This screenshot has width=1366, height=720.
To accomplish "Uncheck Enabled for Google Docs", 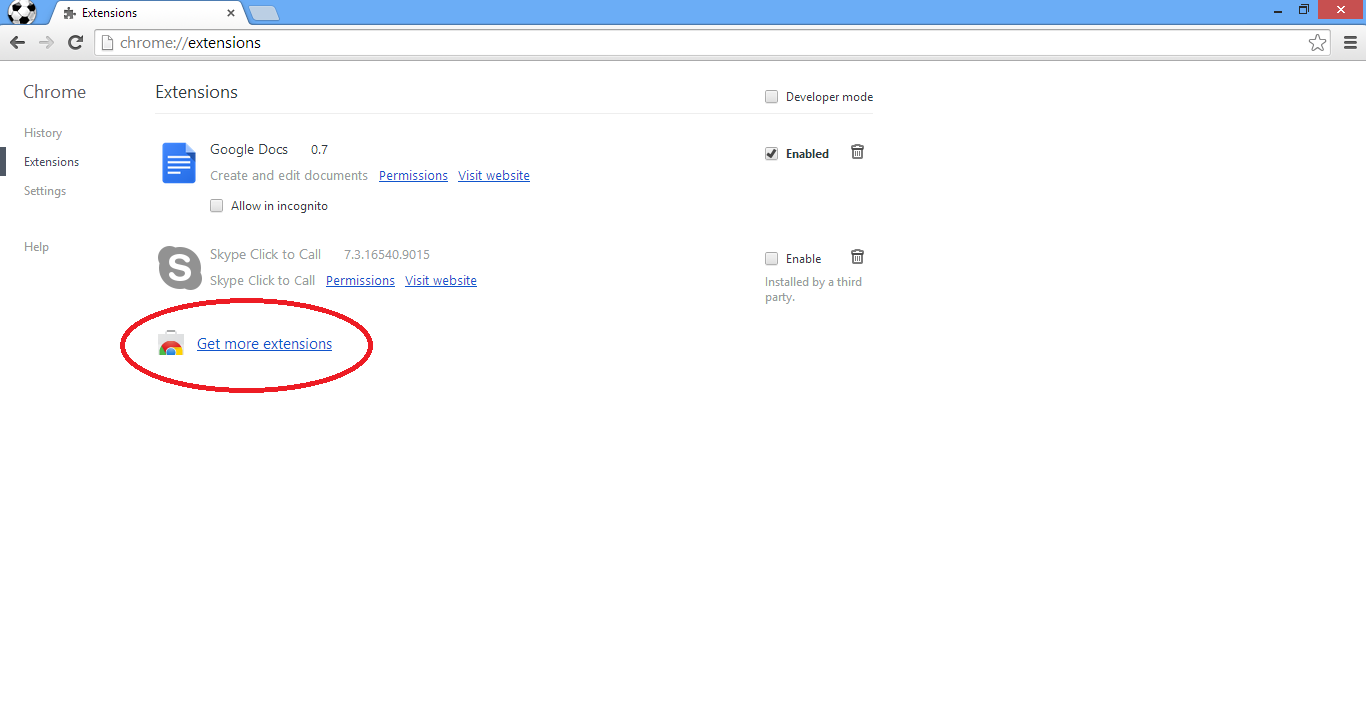I will pos(771,153).
